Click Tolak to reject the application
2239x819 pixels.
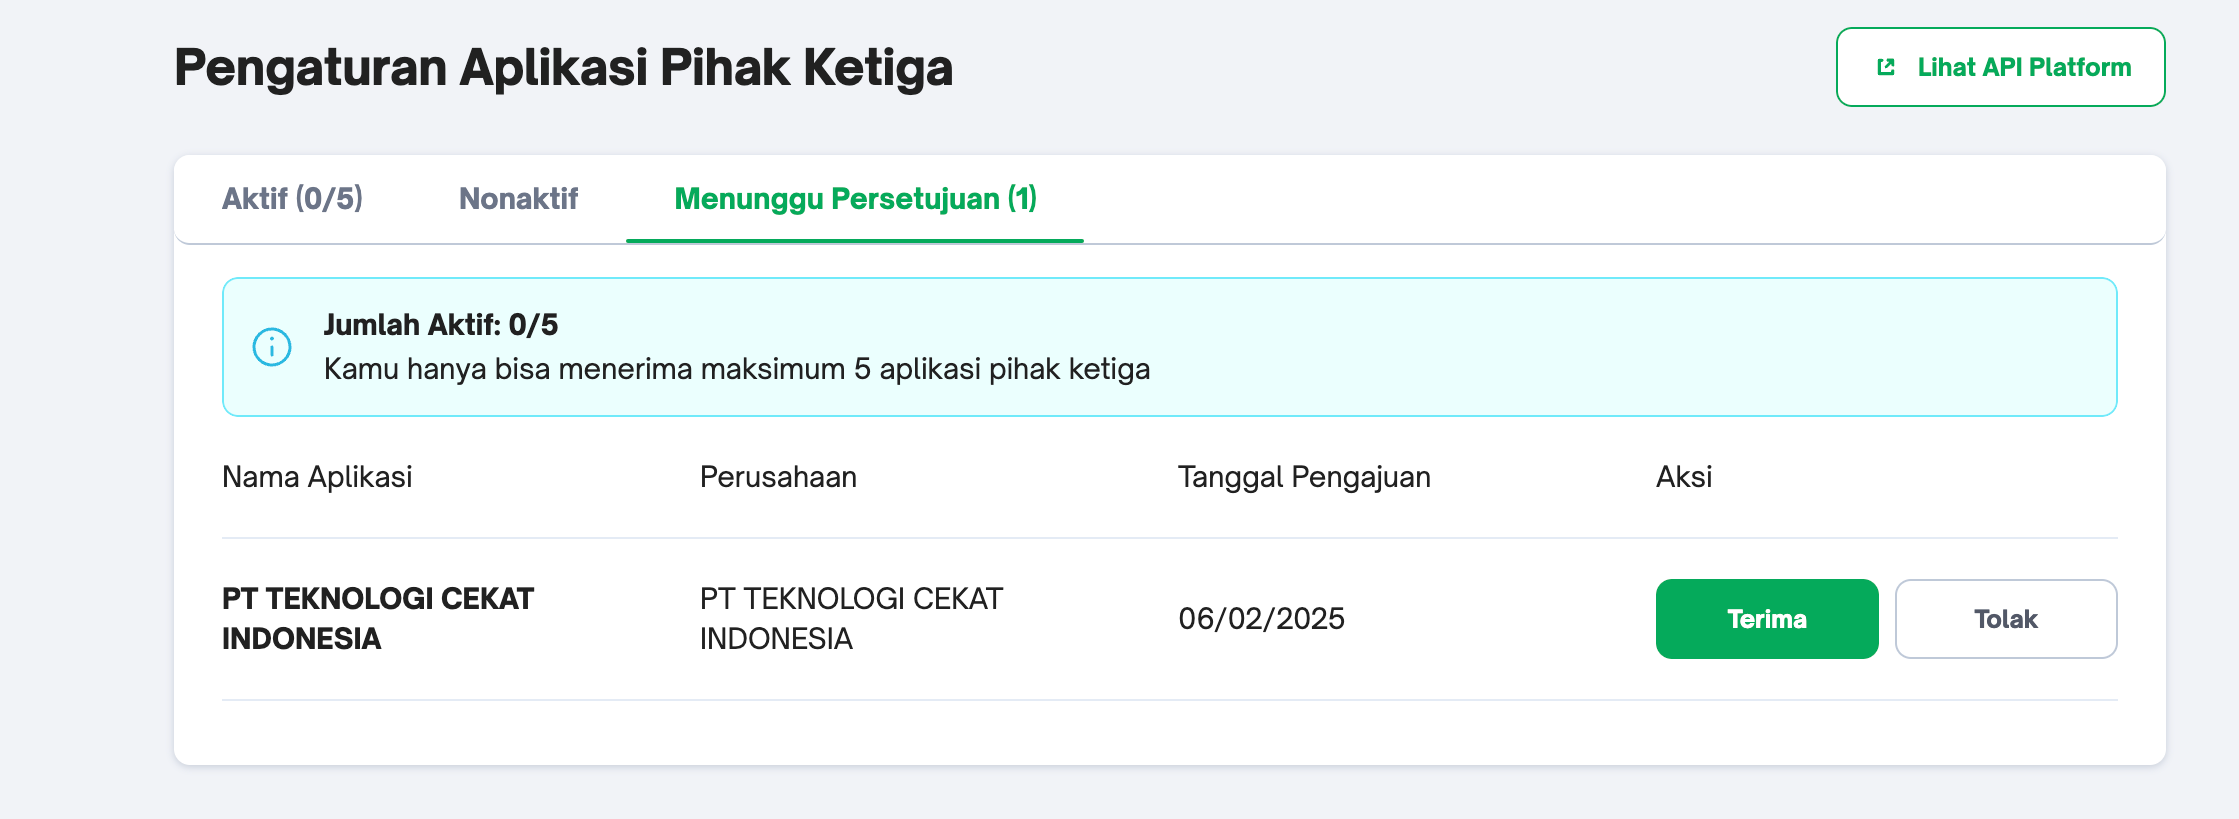click(2005, 619)
